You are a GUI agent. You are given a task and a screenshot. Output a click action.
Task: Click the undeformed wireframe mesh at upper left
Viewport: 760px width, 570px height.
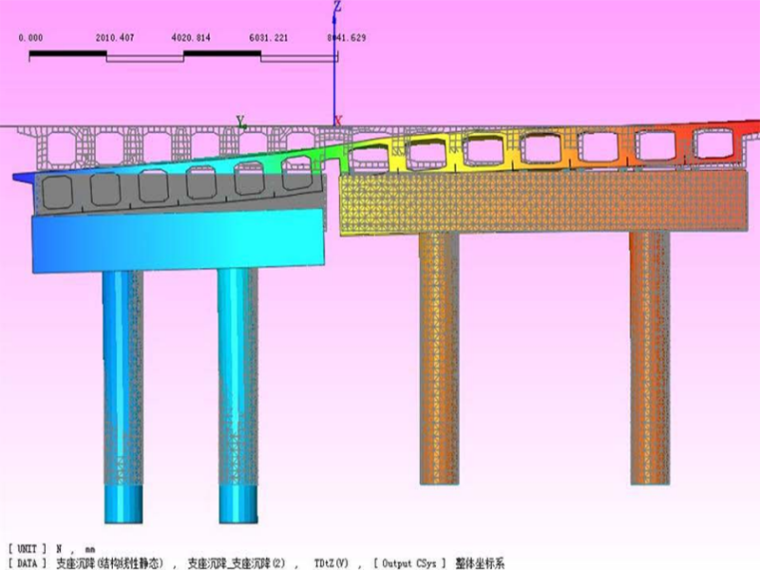pyautogui.click(x=80, y=147)
